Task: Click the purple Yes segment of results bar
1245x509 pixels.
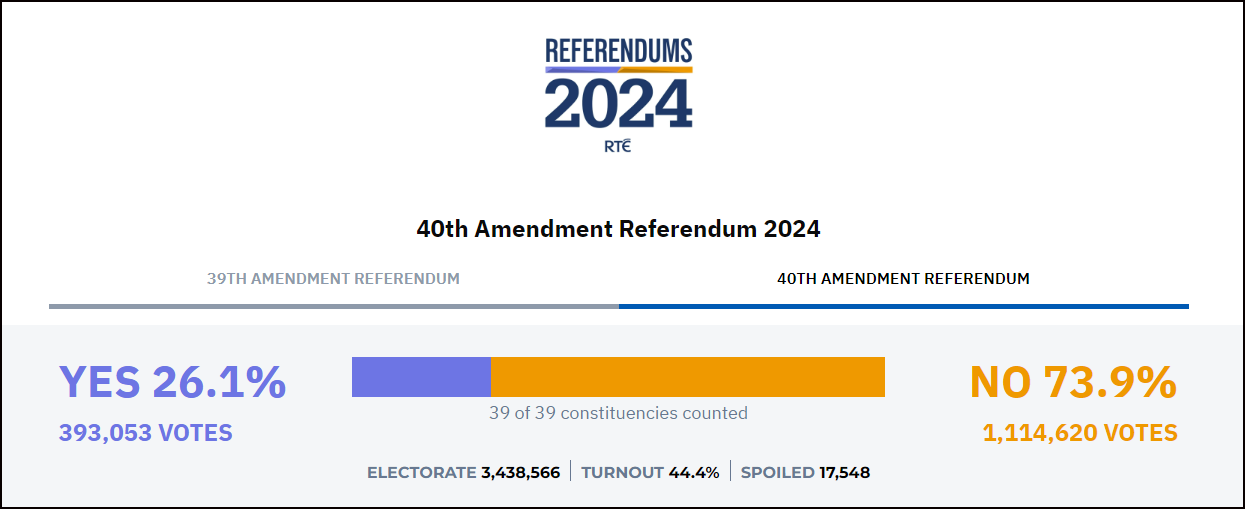Action: tap(421, 377)
